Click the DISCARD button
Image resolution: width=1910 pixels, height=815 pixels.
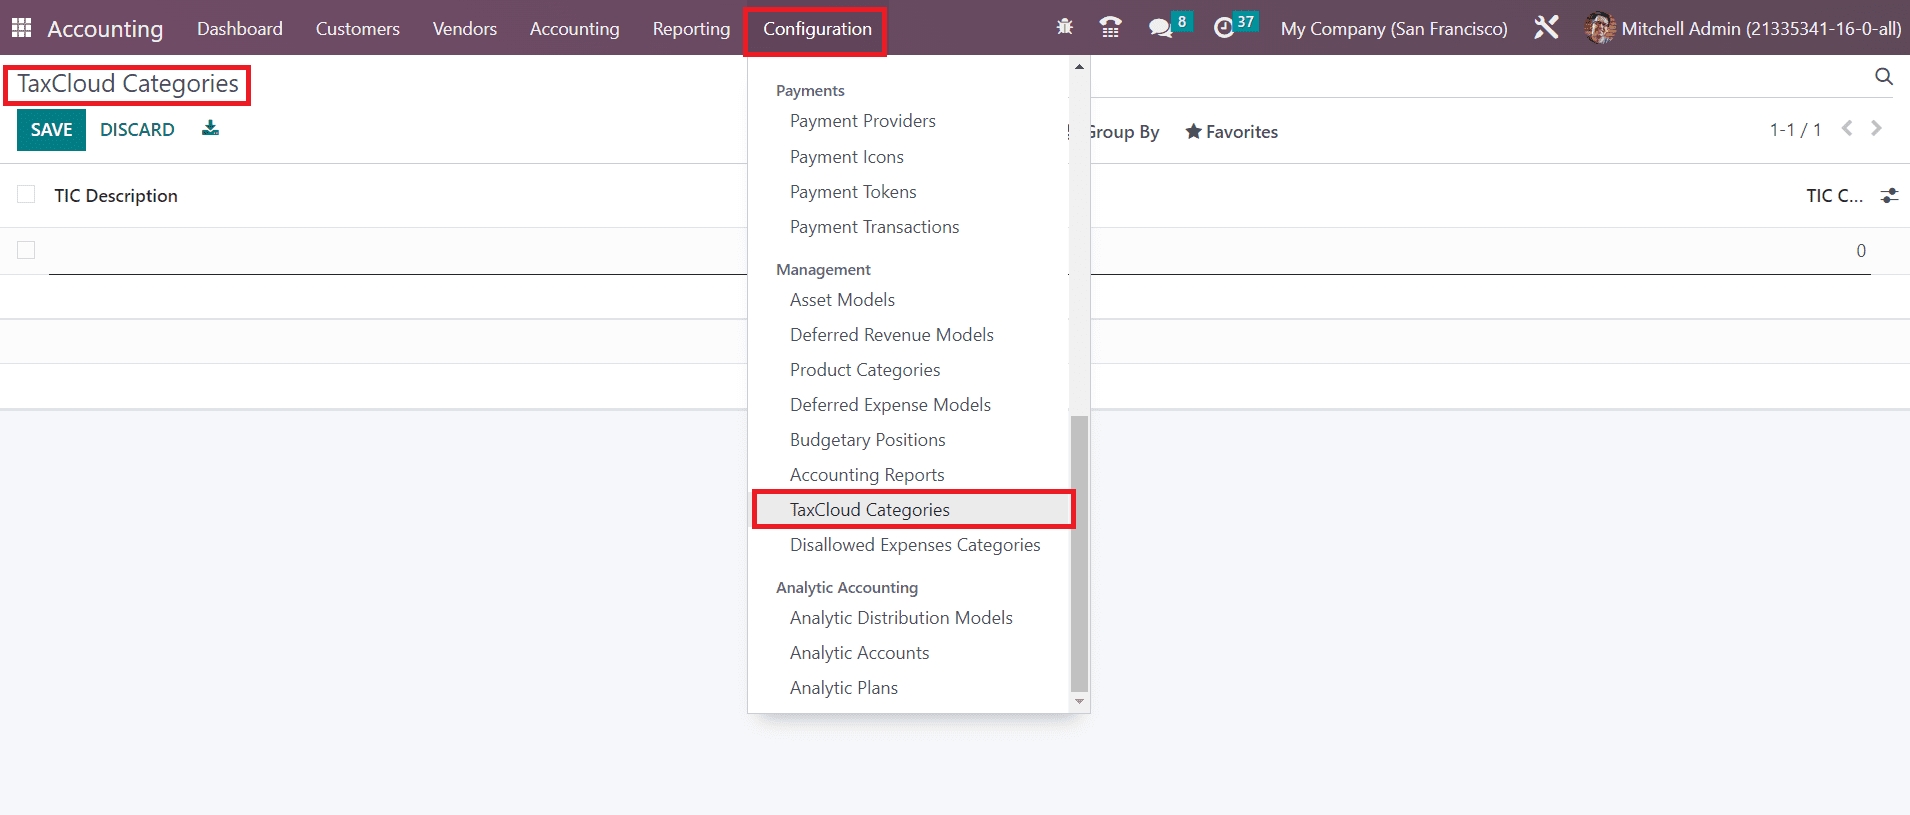click(137, 130)
